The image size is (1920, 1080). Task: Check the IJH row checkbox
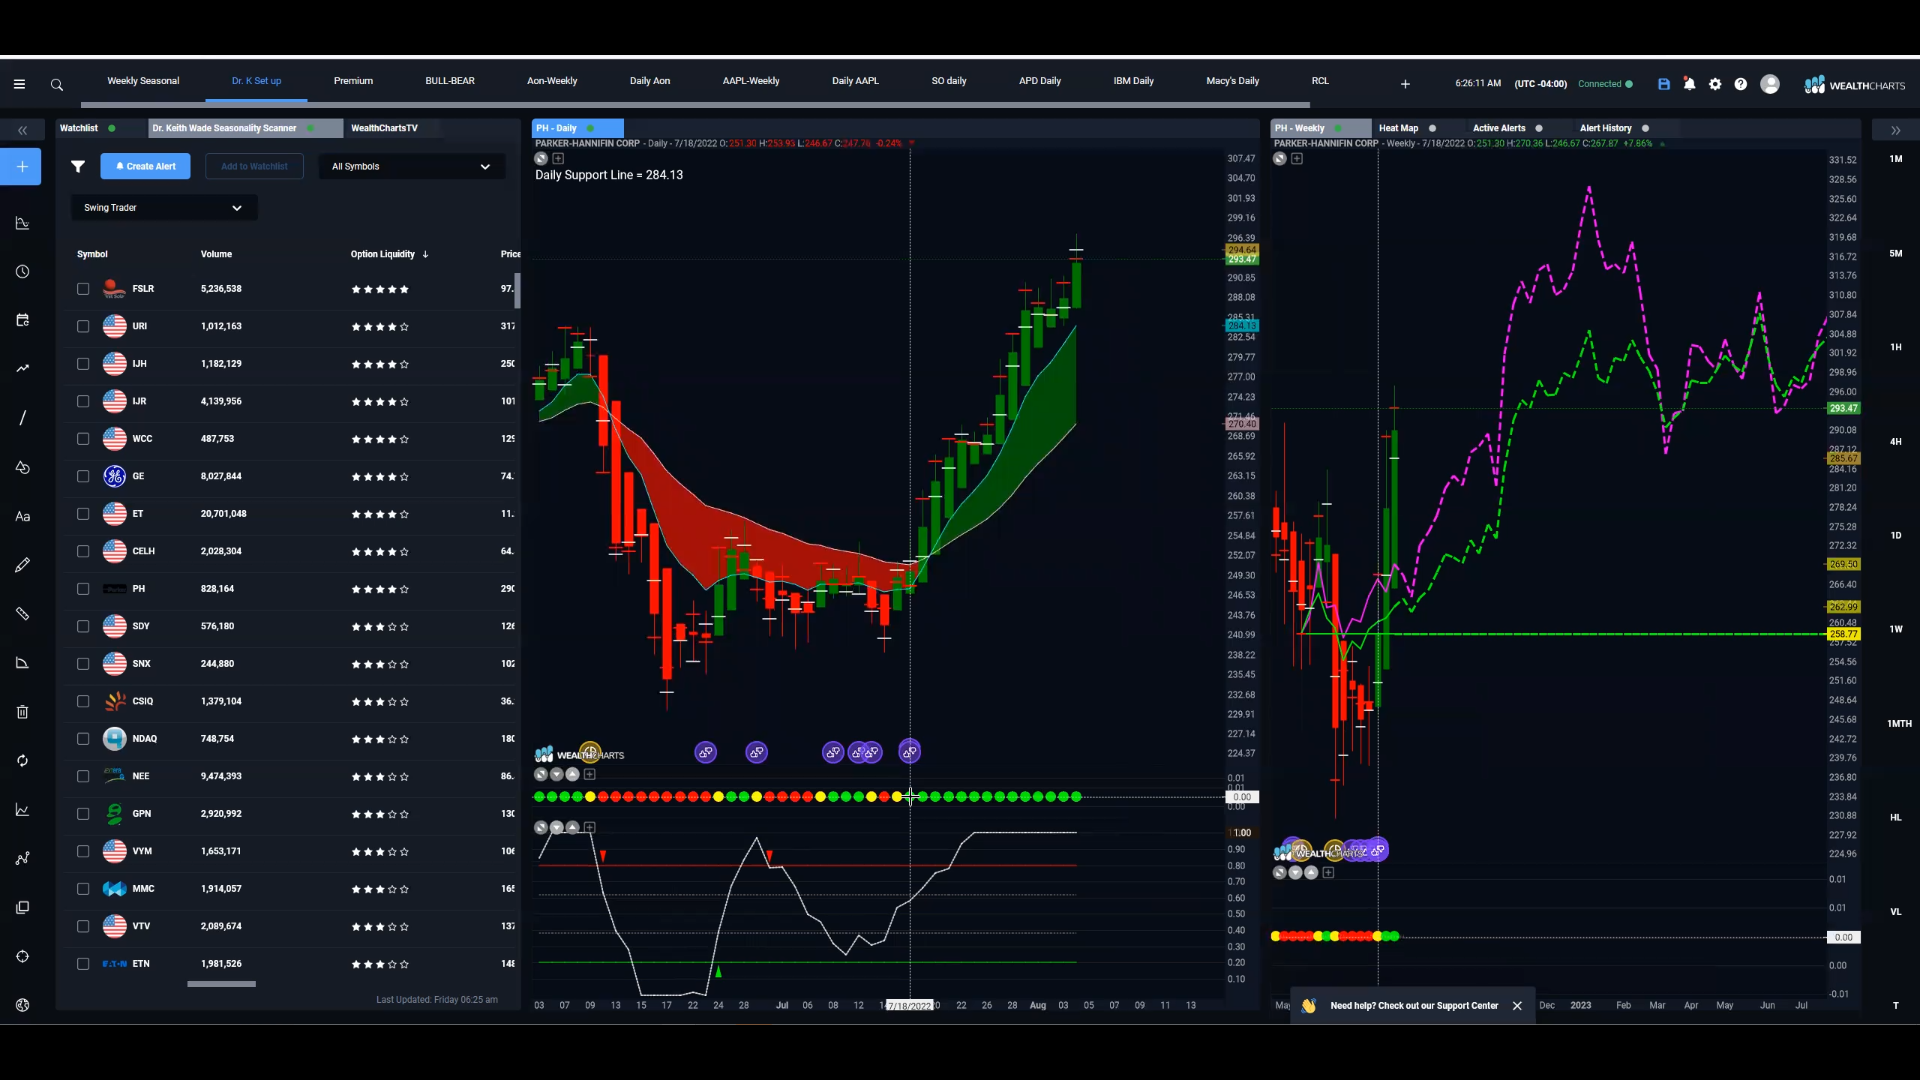tap(83, 364)
